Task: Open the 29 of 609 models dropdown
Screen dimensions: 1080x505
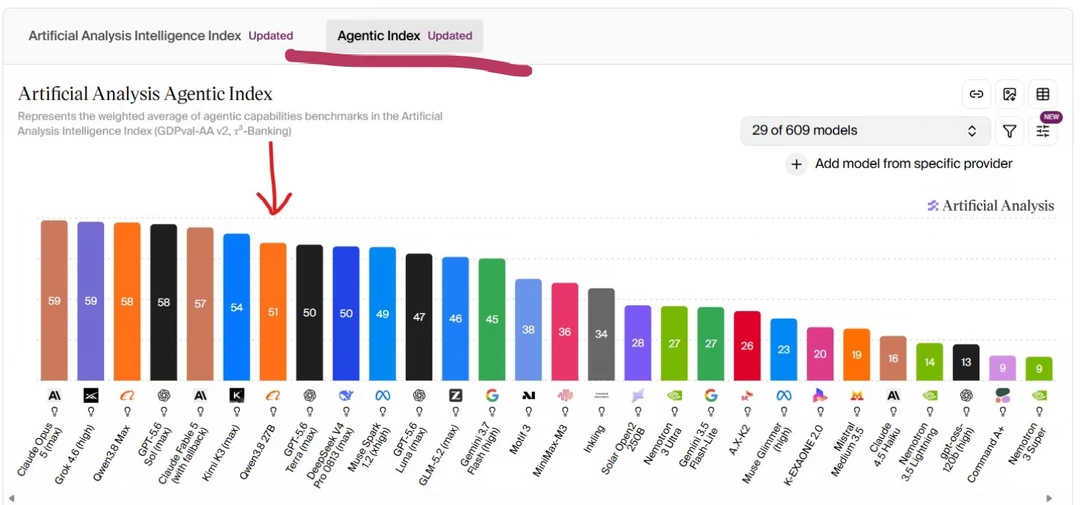Action: click(x=865, y=131)
